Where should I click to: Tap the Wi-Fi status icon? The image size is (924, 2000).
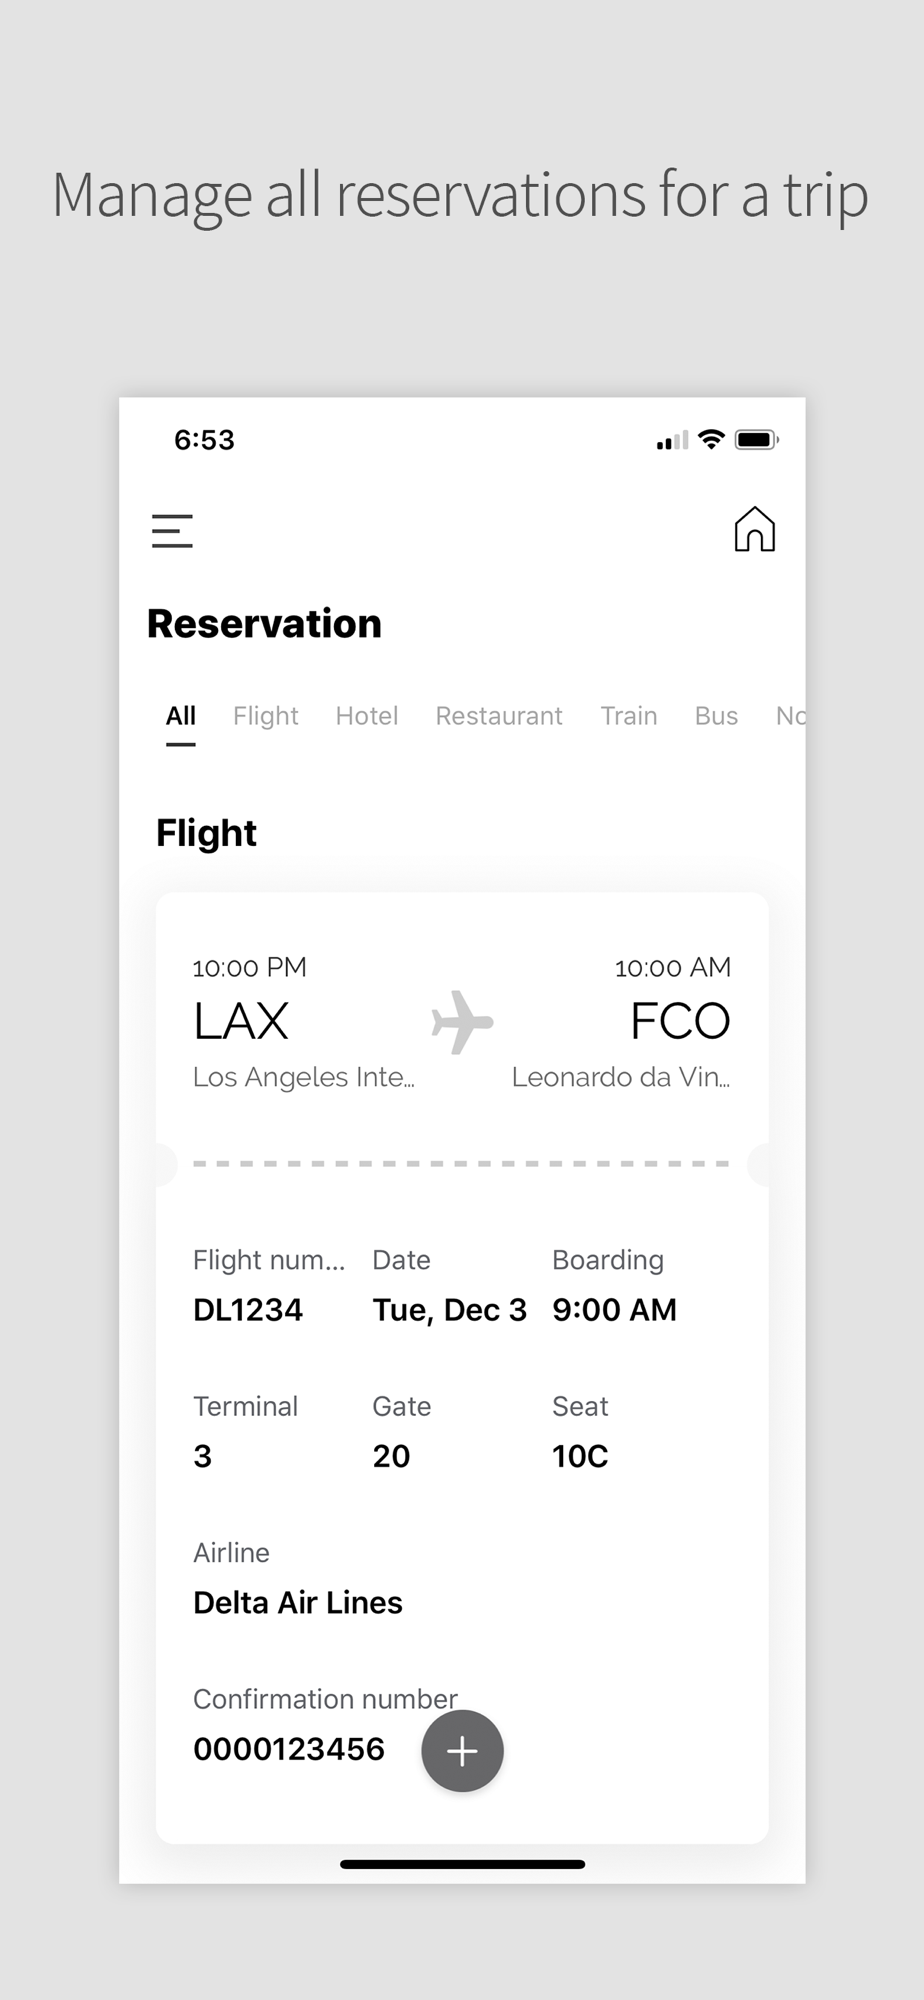point(711,440)
